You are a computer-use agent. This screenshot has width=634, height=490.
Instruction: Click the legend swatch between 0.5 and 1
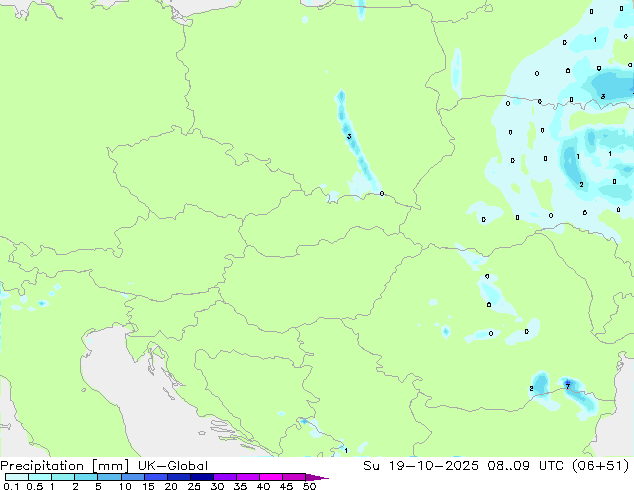tap(40, 477)
